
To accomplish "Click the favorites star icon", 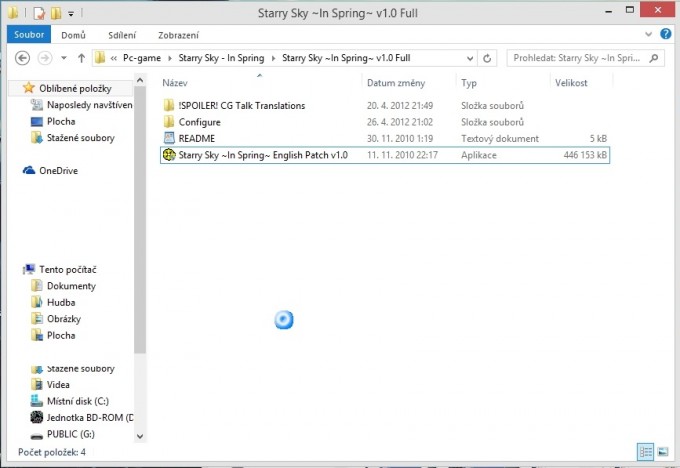I will (x=29, y=88).
